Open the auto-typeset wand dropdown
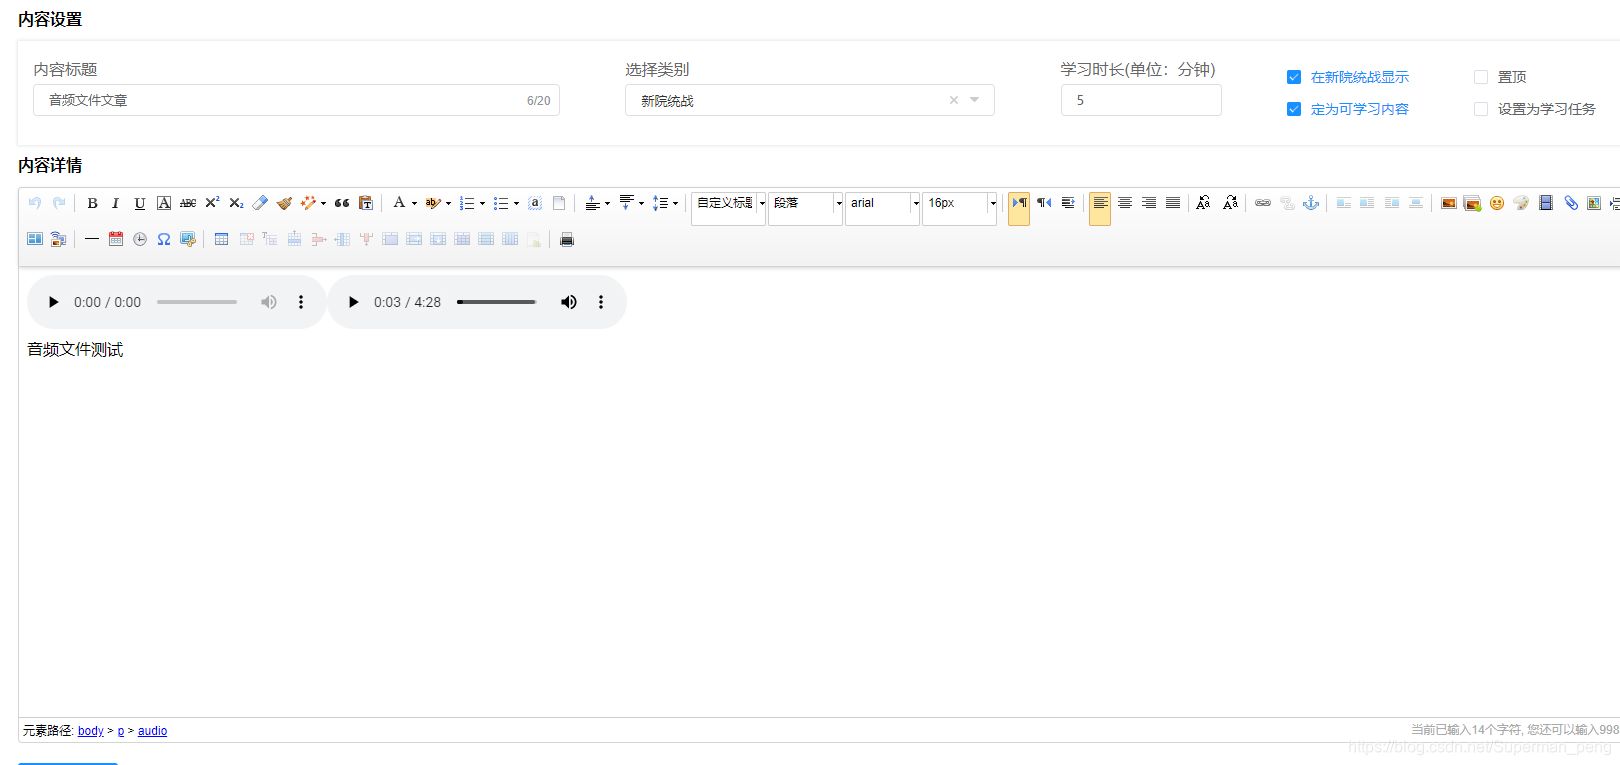Screen dimensions: 1620x765 coord(323,203)
